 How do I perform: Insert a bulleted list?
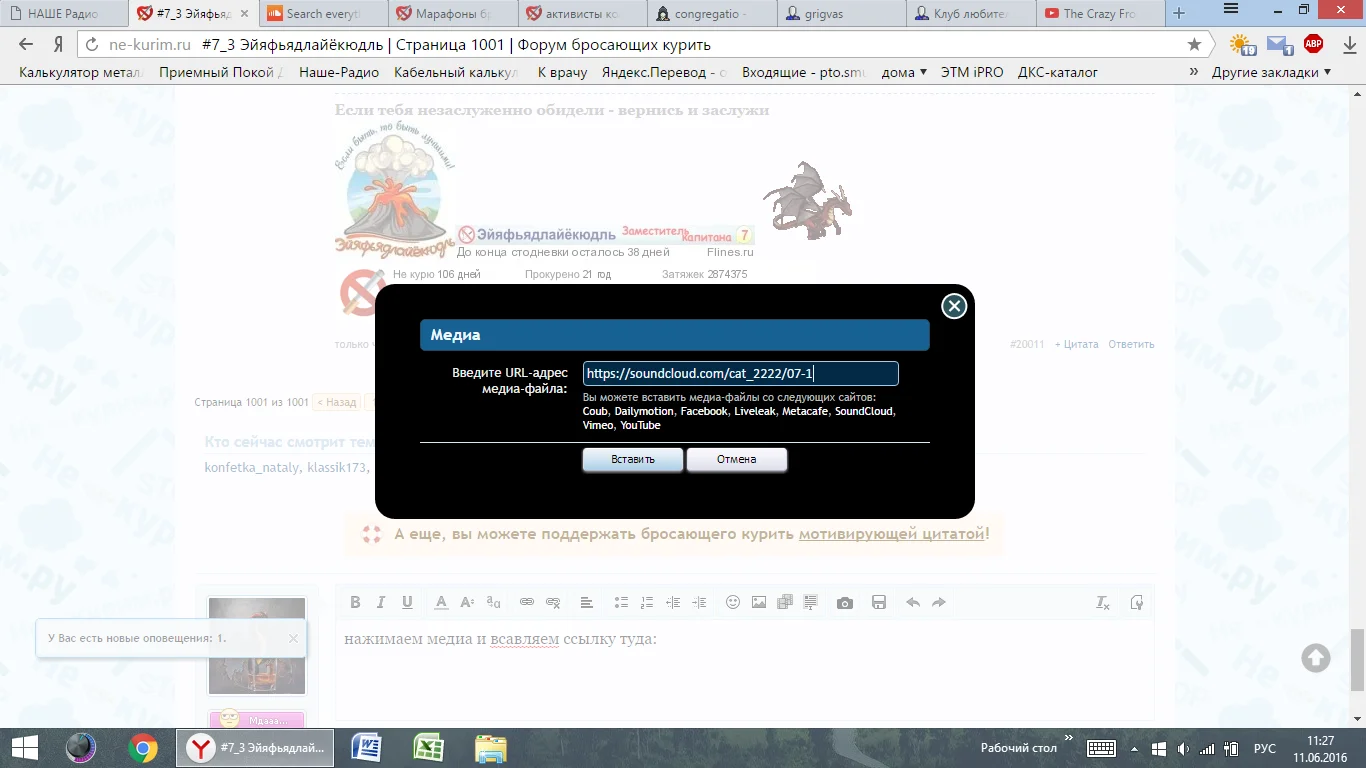[621, 602]
